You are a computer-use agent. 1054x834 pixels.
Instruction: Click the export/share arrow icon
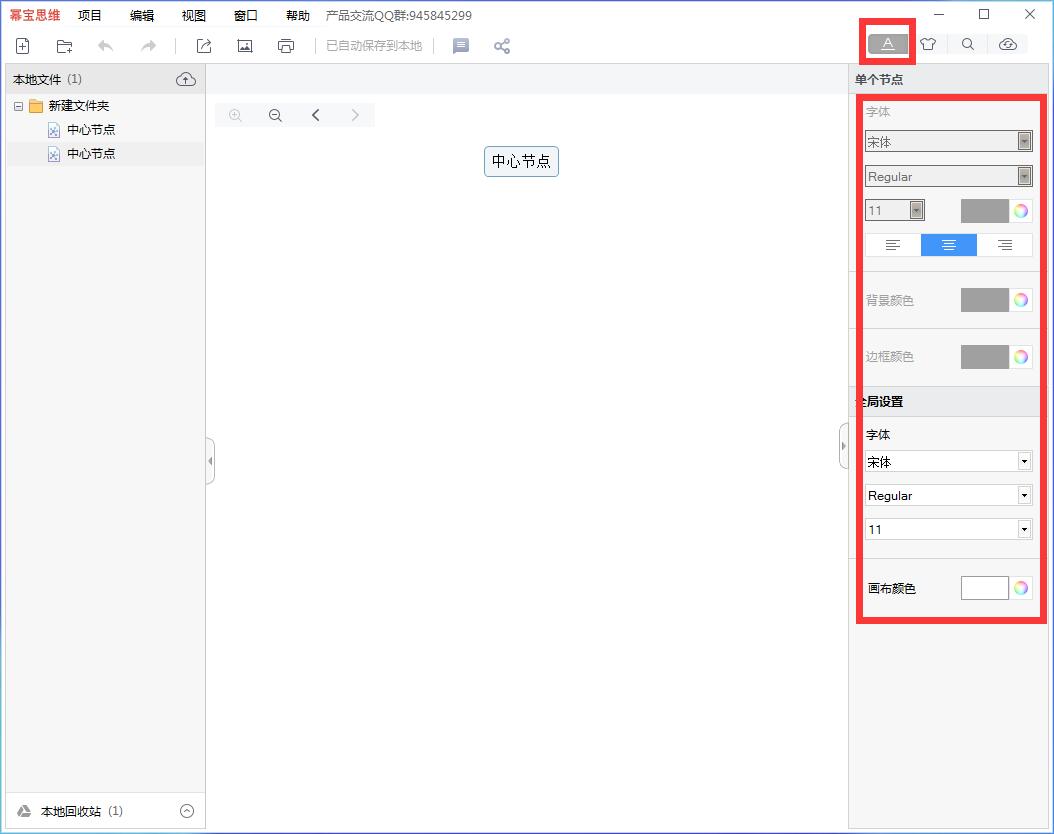pyautogui.click(x=204, y=46)
